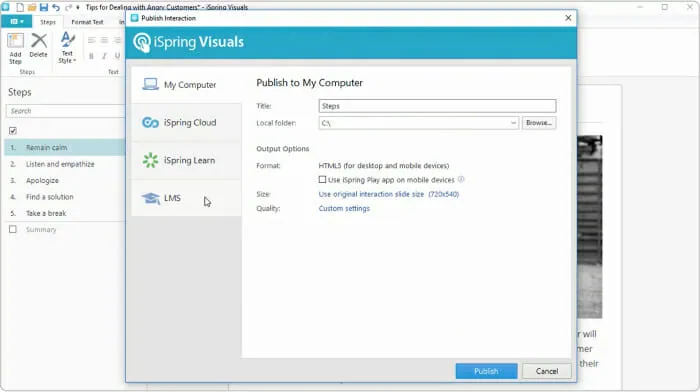Image resolution: width=700 pixels, height=392 pixels.
Task: Click the info icon beside iSpring Play option
Action: point(461,179)
